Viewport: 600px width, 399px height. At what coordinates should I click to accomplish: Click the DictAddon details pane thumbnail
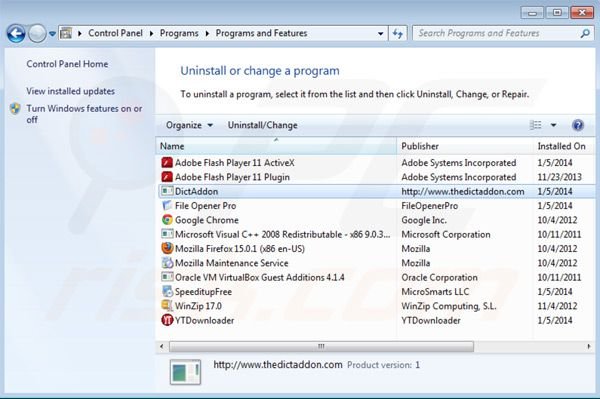[x=186, y=372]
